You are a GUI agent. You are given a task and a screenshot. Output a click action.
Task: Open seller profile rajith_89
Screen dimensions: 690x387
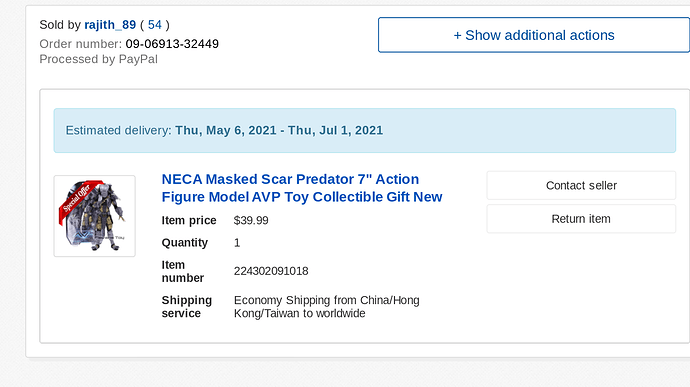110,25
